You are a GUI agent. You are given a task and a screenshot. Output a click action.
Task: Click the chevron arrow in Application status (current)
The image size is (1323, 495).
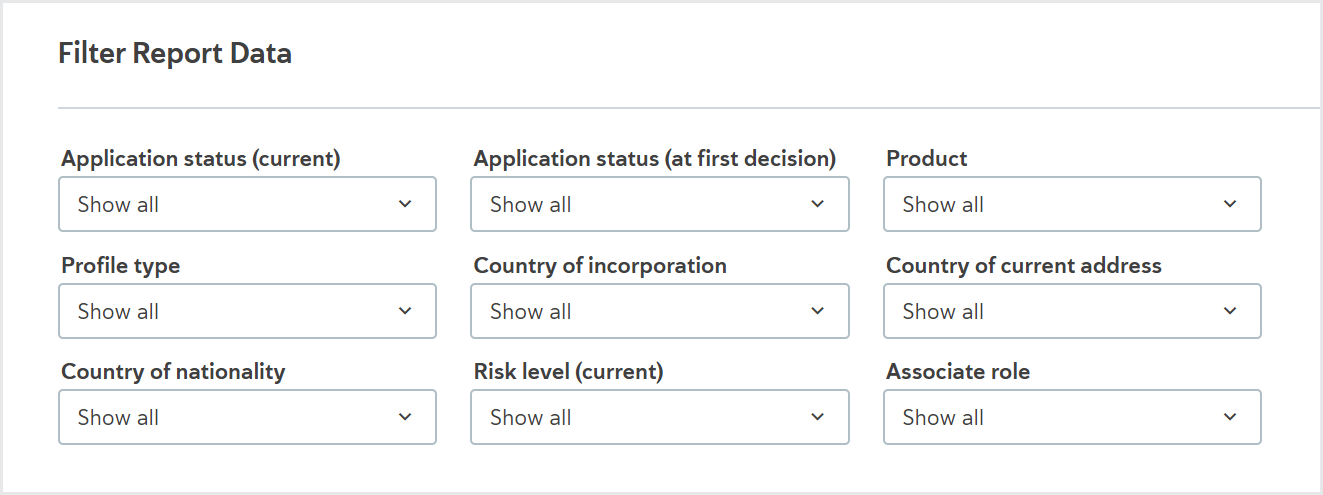click(x=405, y=204)
